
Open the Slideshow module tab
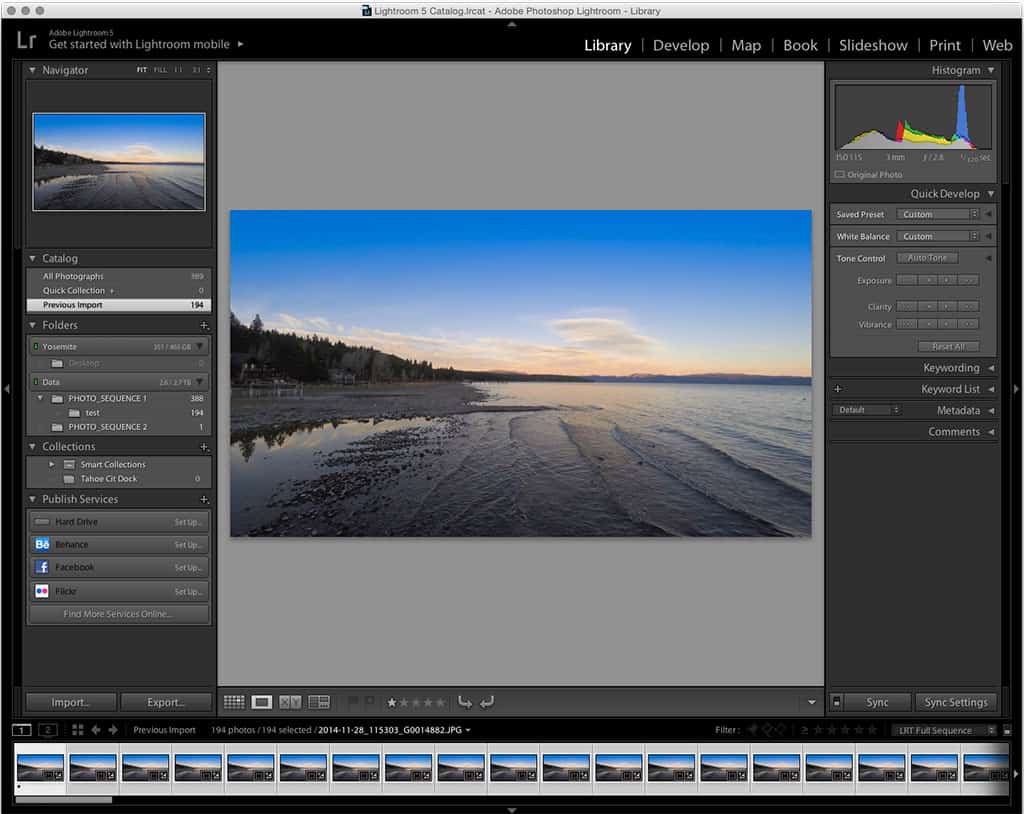873,45
